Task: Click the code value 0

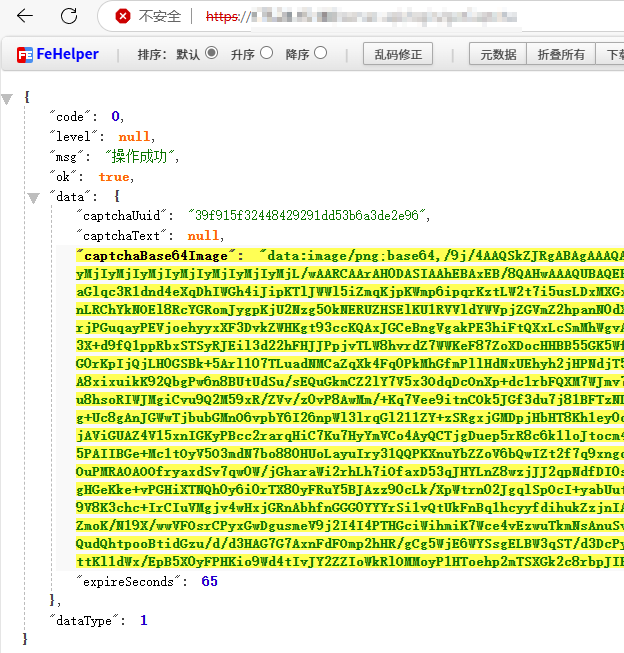Action: (115, 116)
